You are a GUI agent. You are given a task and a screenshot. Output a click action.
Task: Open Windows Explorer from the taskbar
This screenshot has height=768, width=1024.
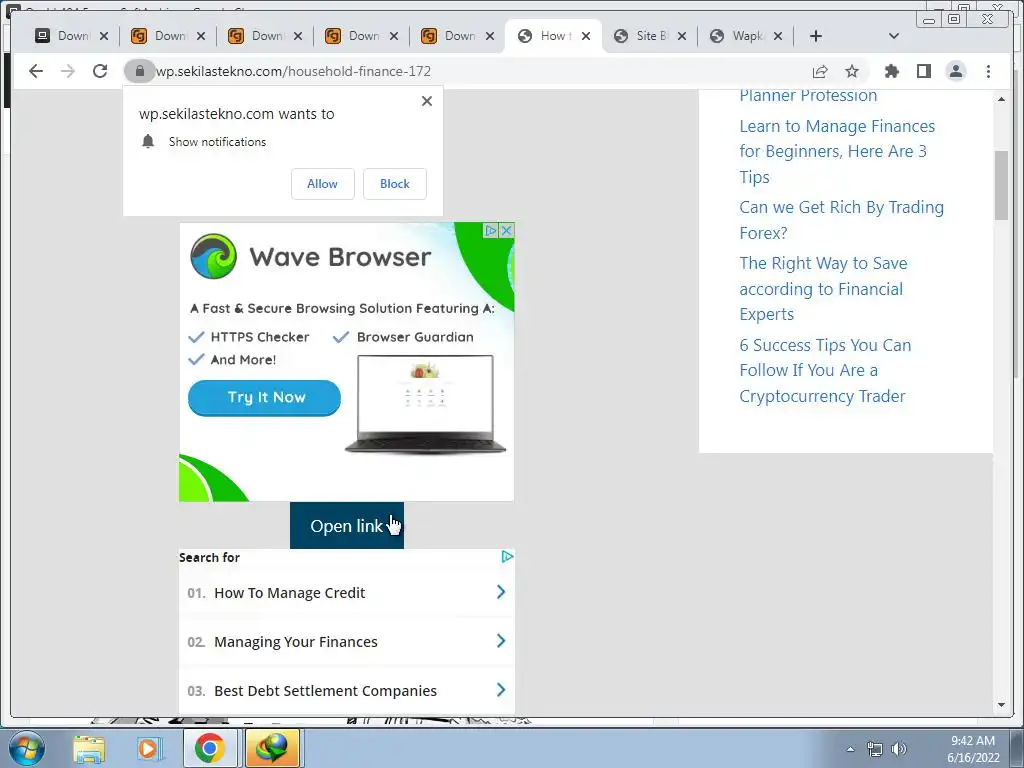coord(89,748)
